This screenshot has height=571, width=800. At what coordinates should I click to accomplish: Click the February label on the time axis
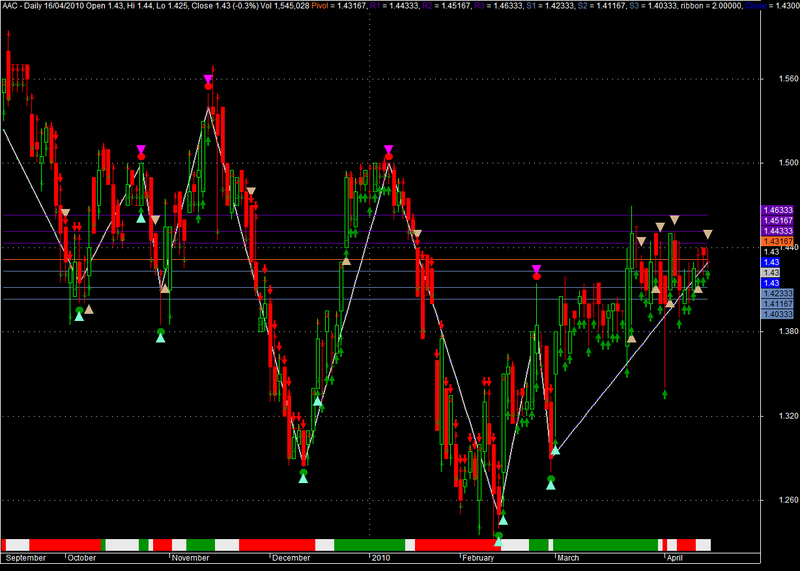point(478,558)
